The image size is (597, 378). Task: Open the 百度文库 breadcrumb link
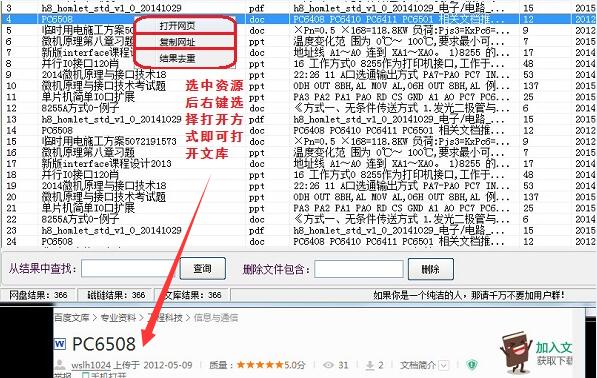click(72, 317)
